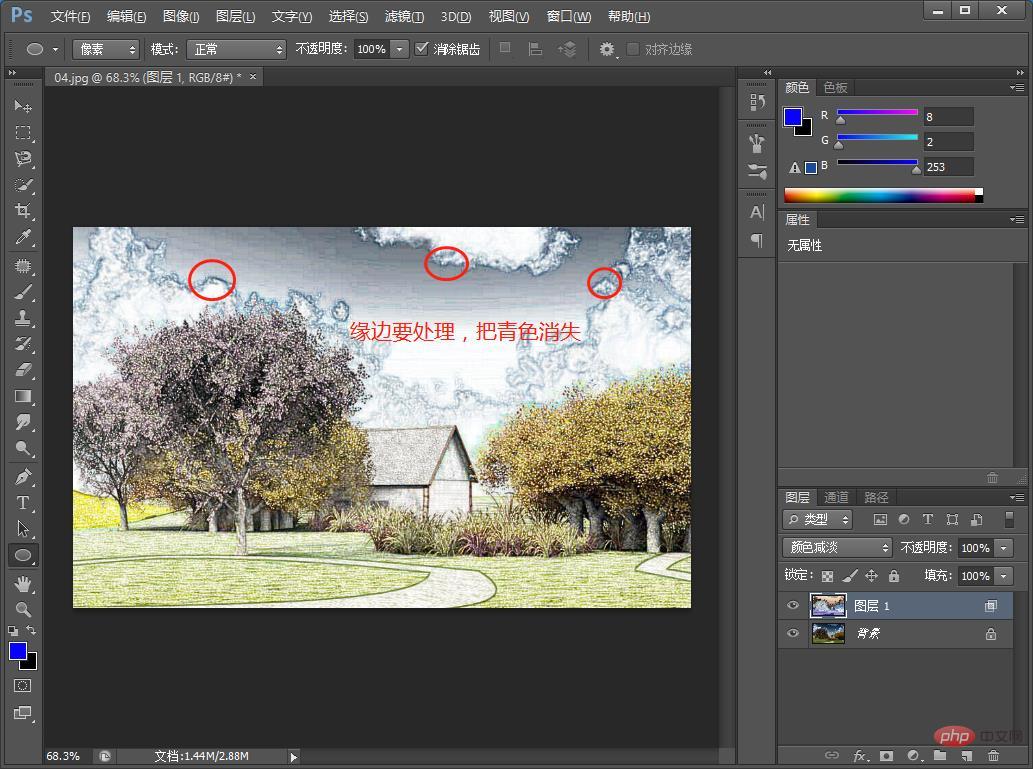Change the screen mode icon

22,713
